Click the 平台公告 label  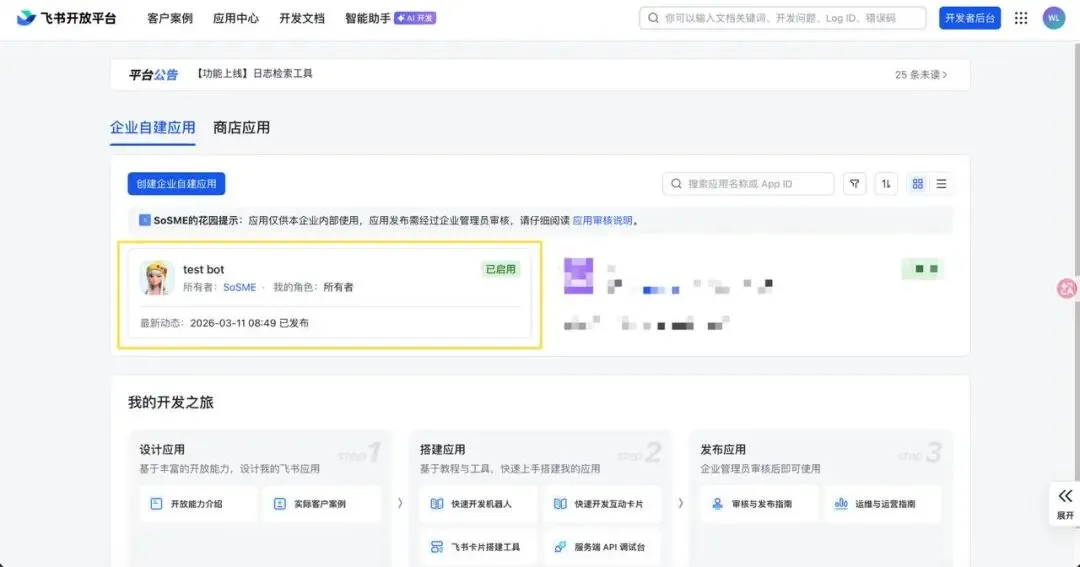pyautogui.click(x=153, y=74)
